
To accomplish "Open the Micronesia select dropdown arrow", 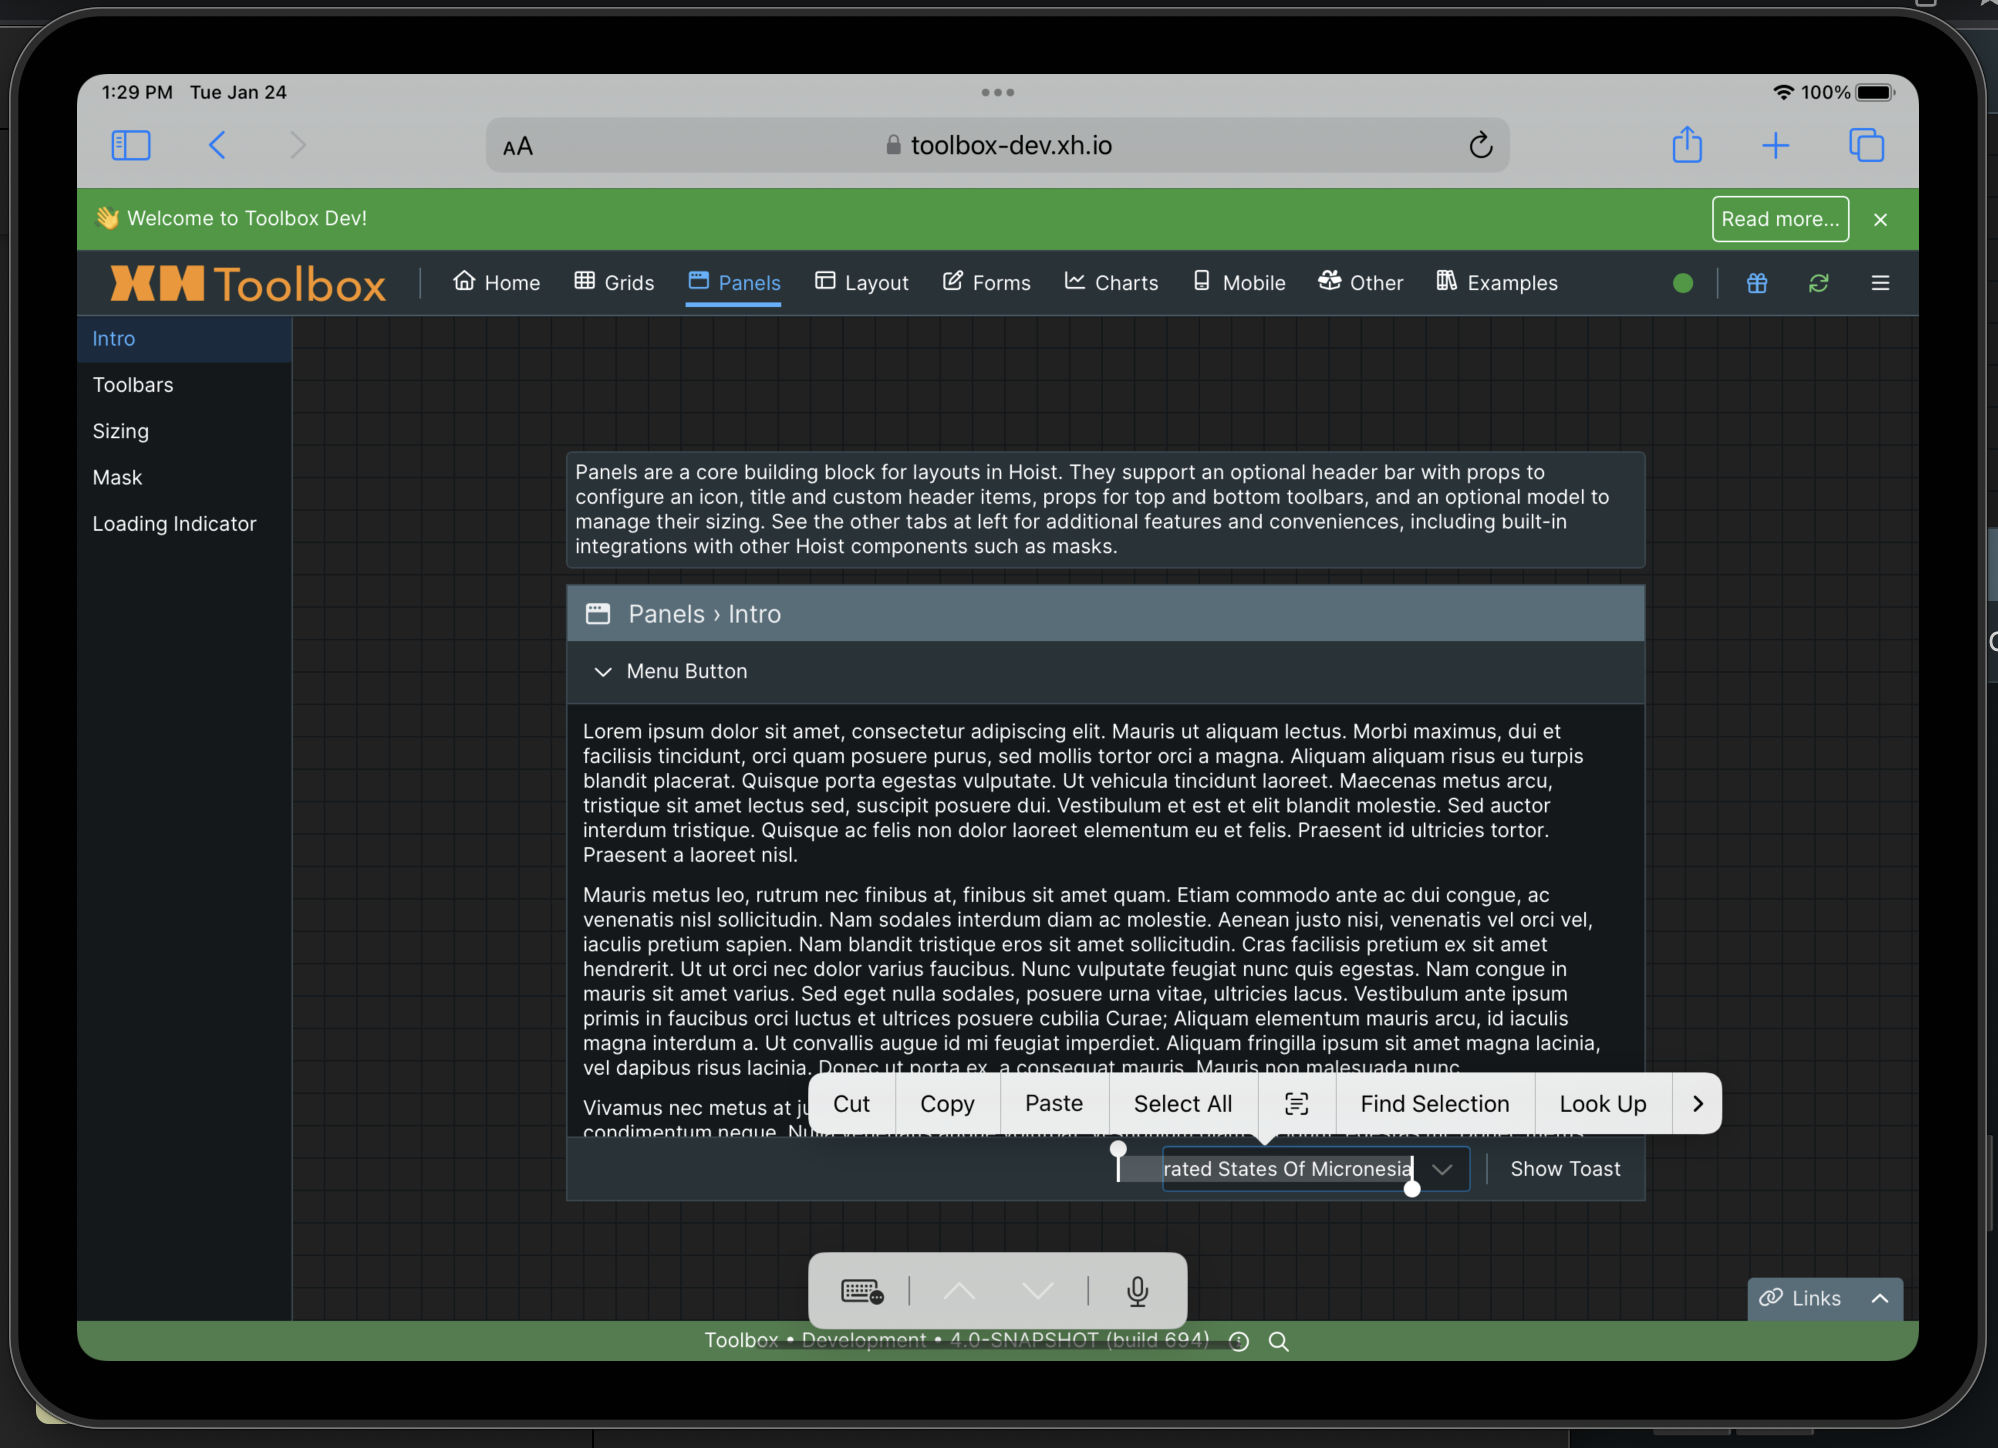I will (x=1442, y=1169).
